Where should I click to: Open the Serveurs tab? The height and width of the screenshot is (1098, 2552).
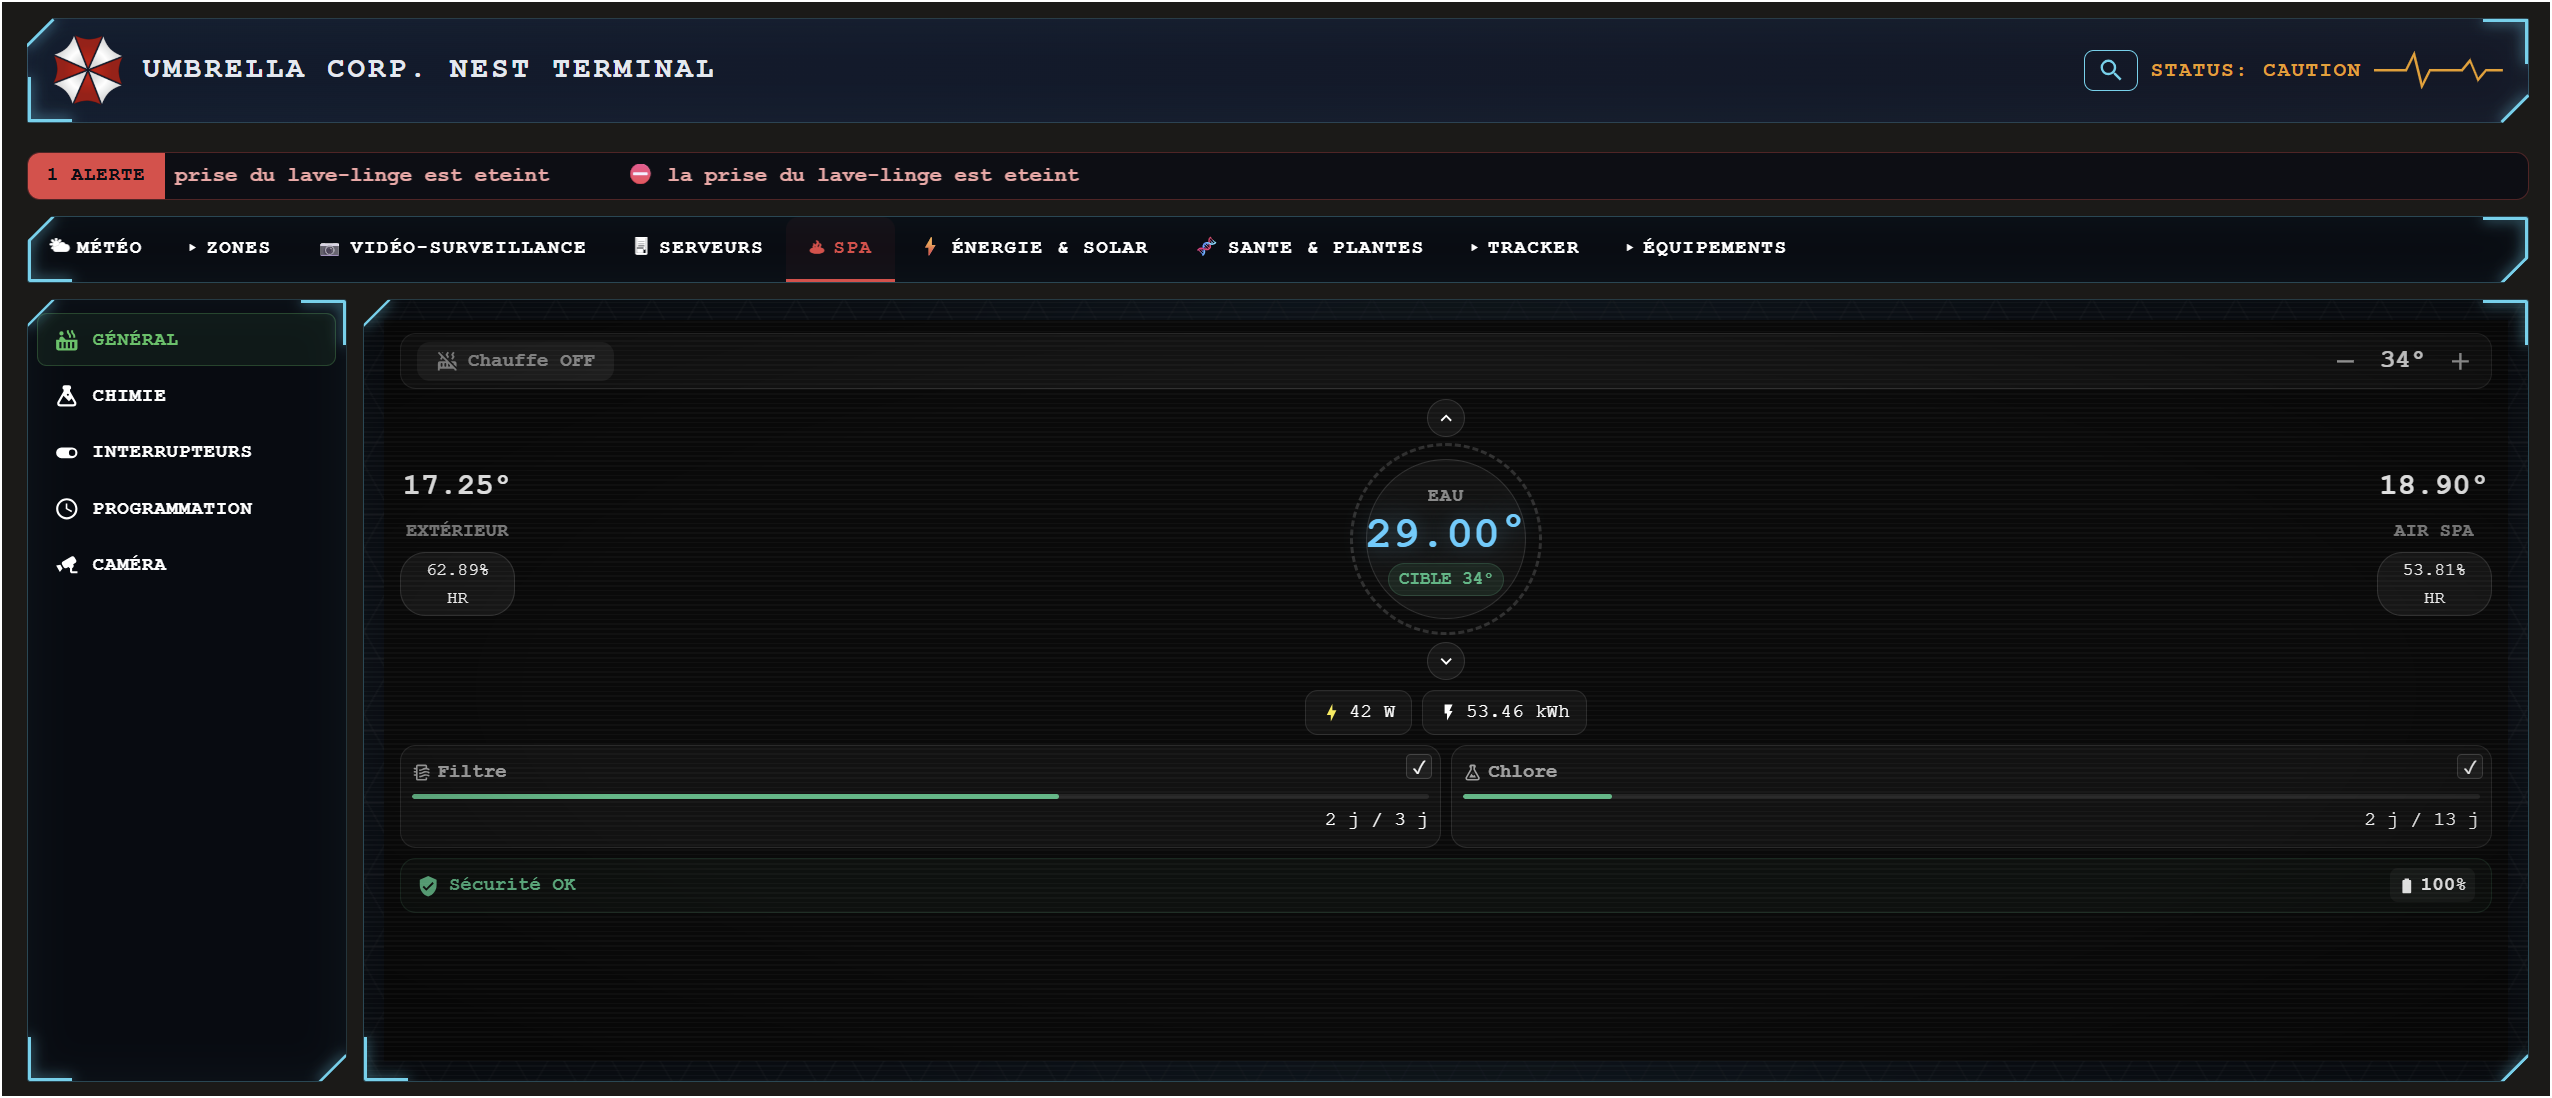[698, 247]
